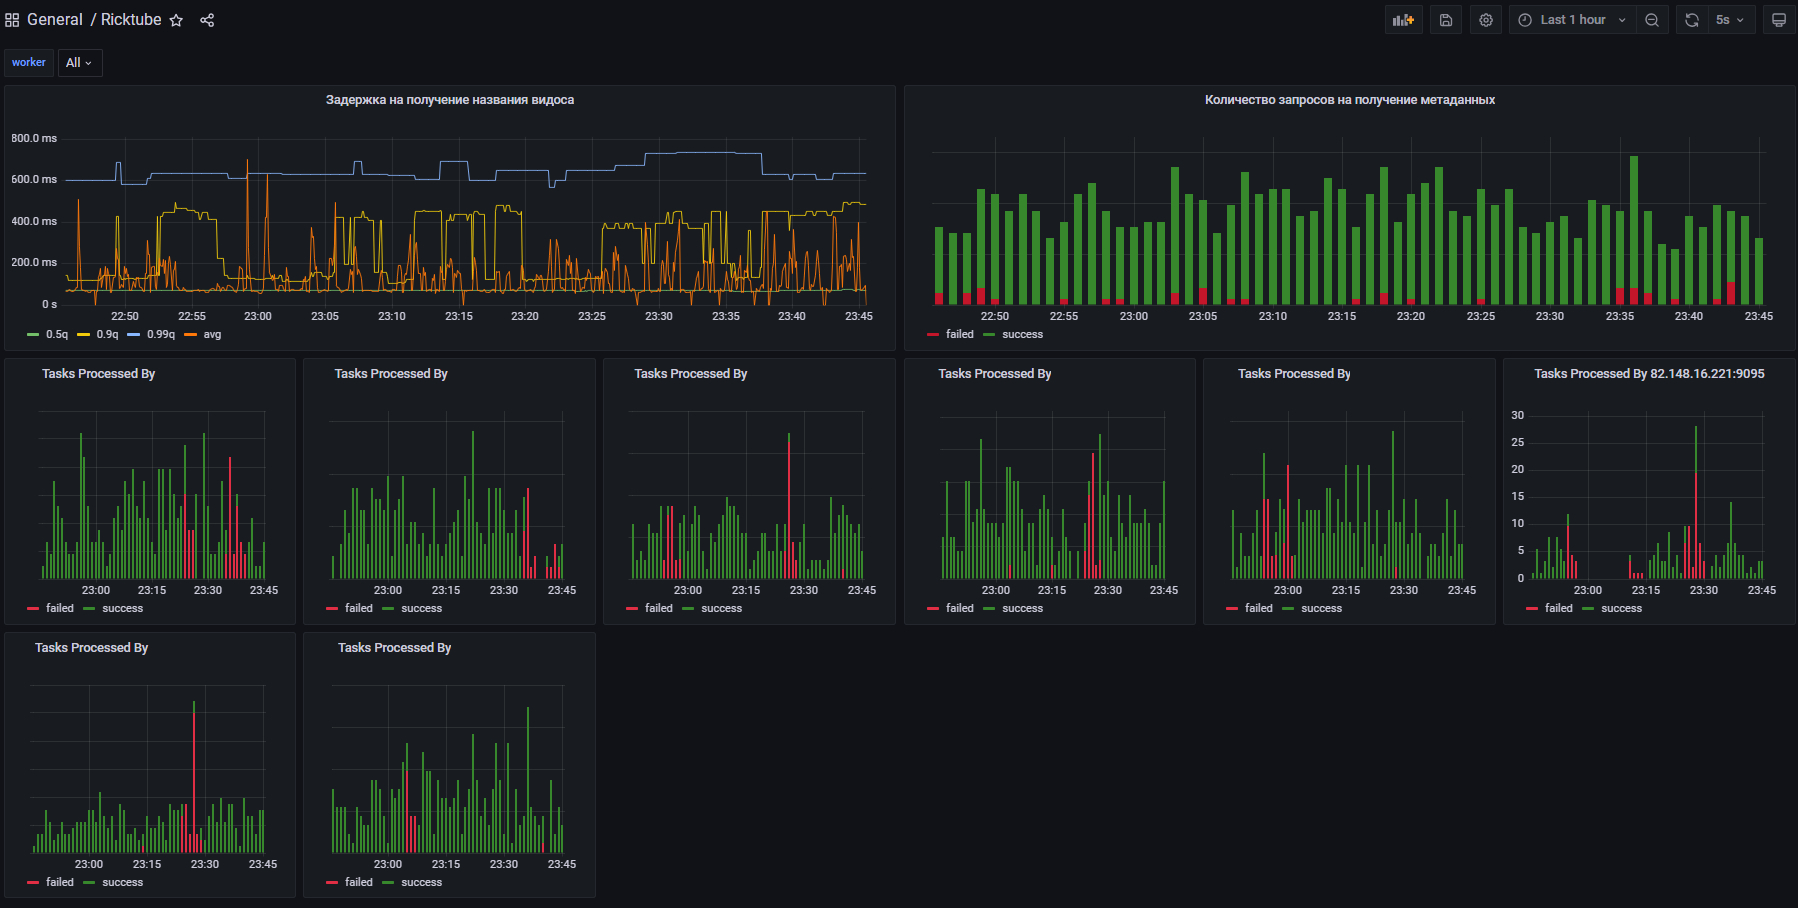This screenshot has width=1798, height=908.
Task: Open the General folder breadcrumb
Action: tap(54, 20)
